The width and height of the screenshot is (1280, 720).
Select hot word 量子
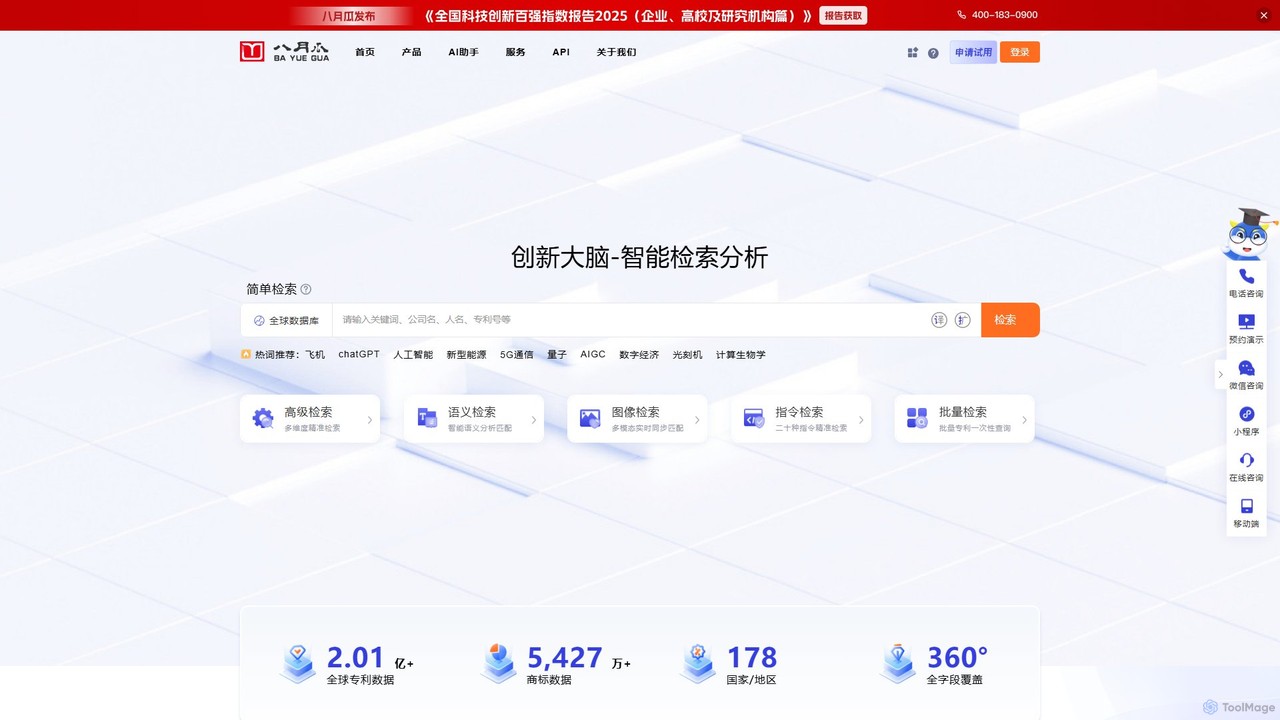pos(557,354)
